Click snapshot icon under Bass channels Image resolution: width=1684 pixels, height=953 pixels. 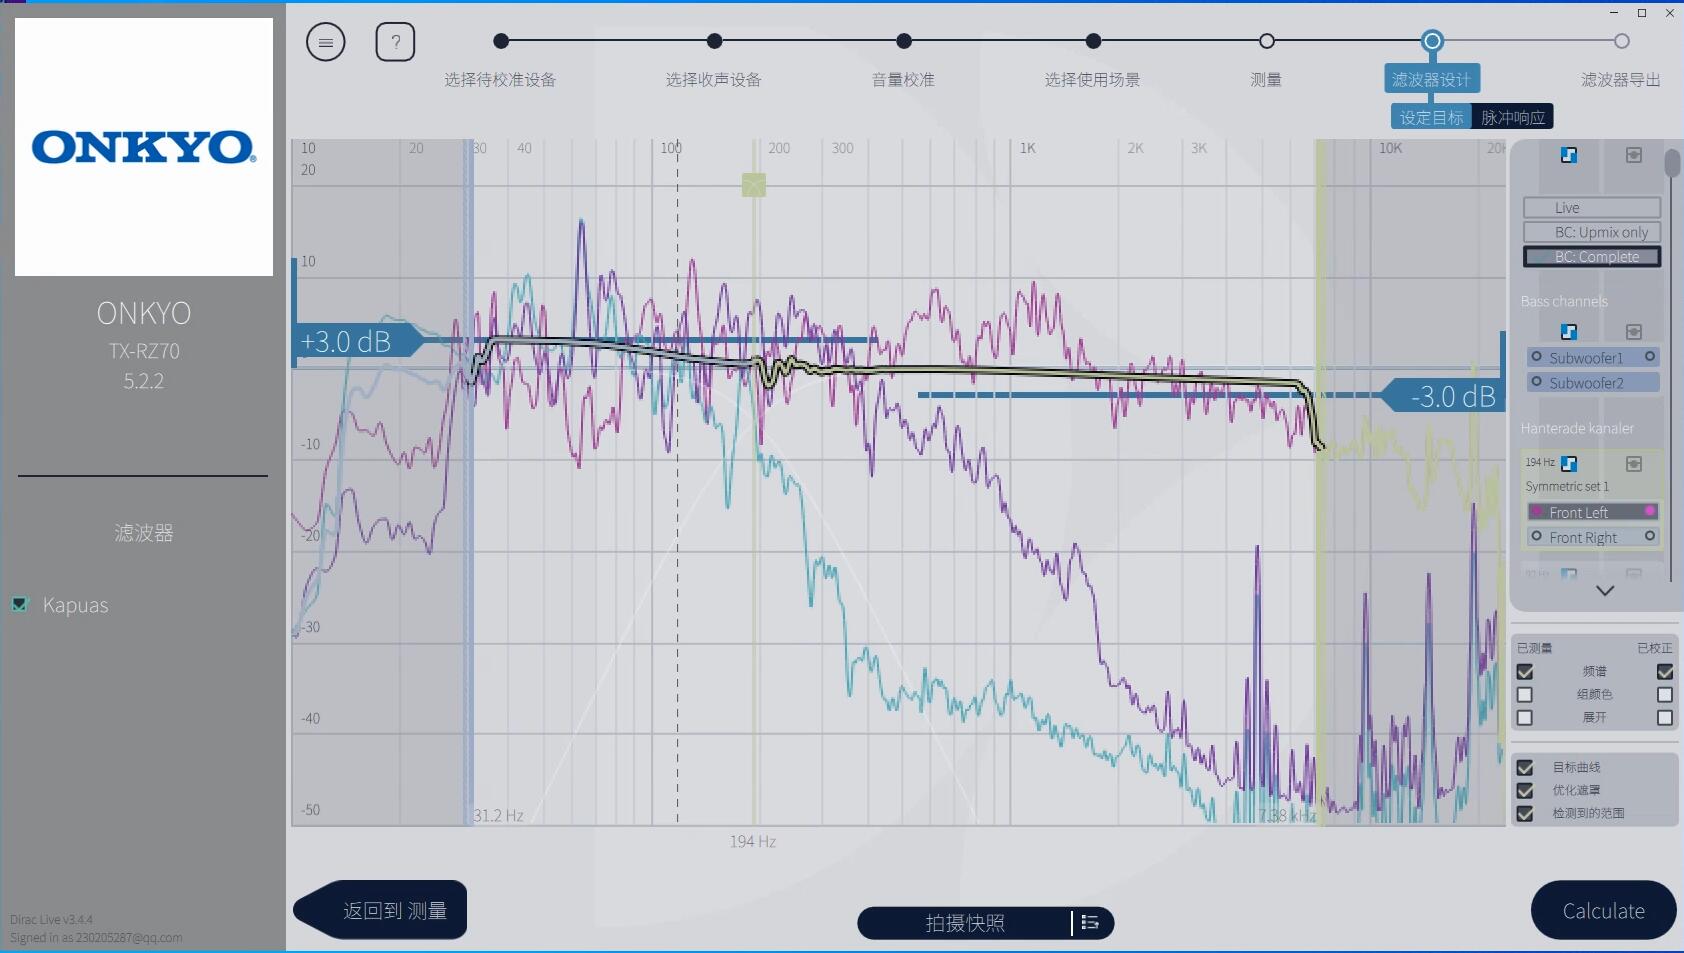pyautogui.click(x=1633, y=332)
